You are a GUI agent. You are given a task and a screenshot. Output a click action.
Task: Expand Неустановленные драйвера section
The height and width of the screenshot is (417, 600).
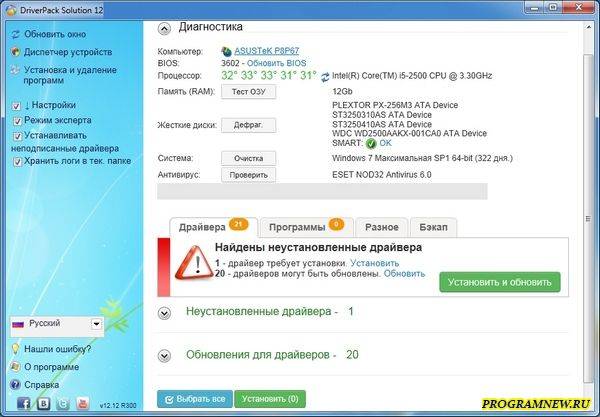164,313
